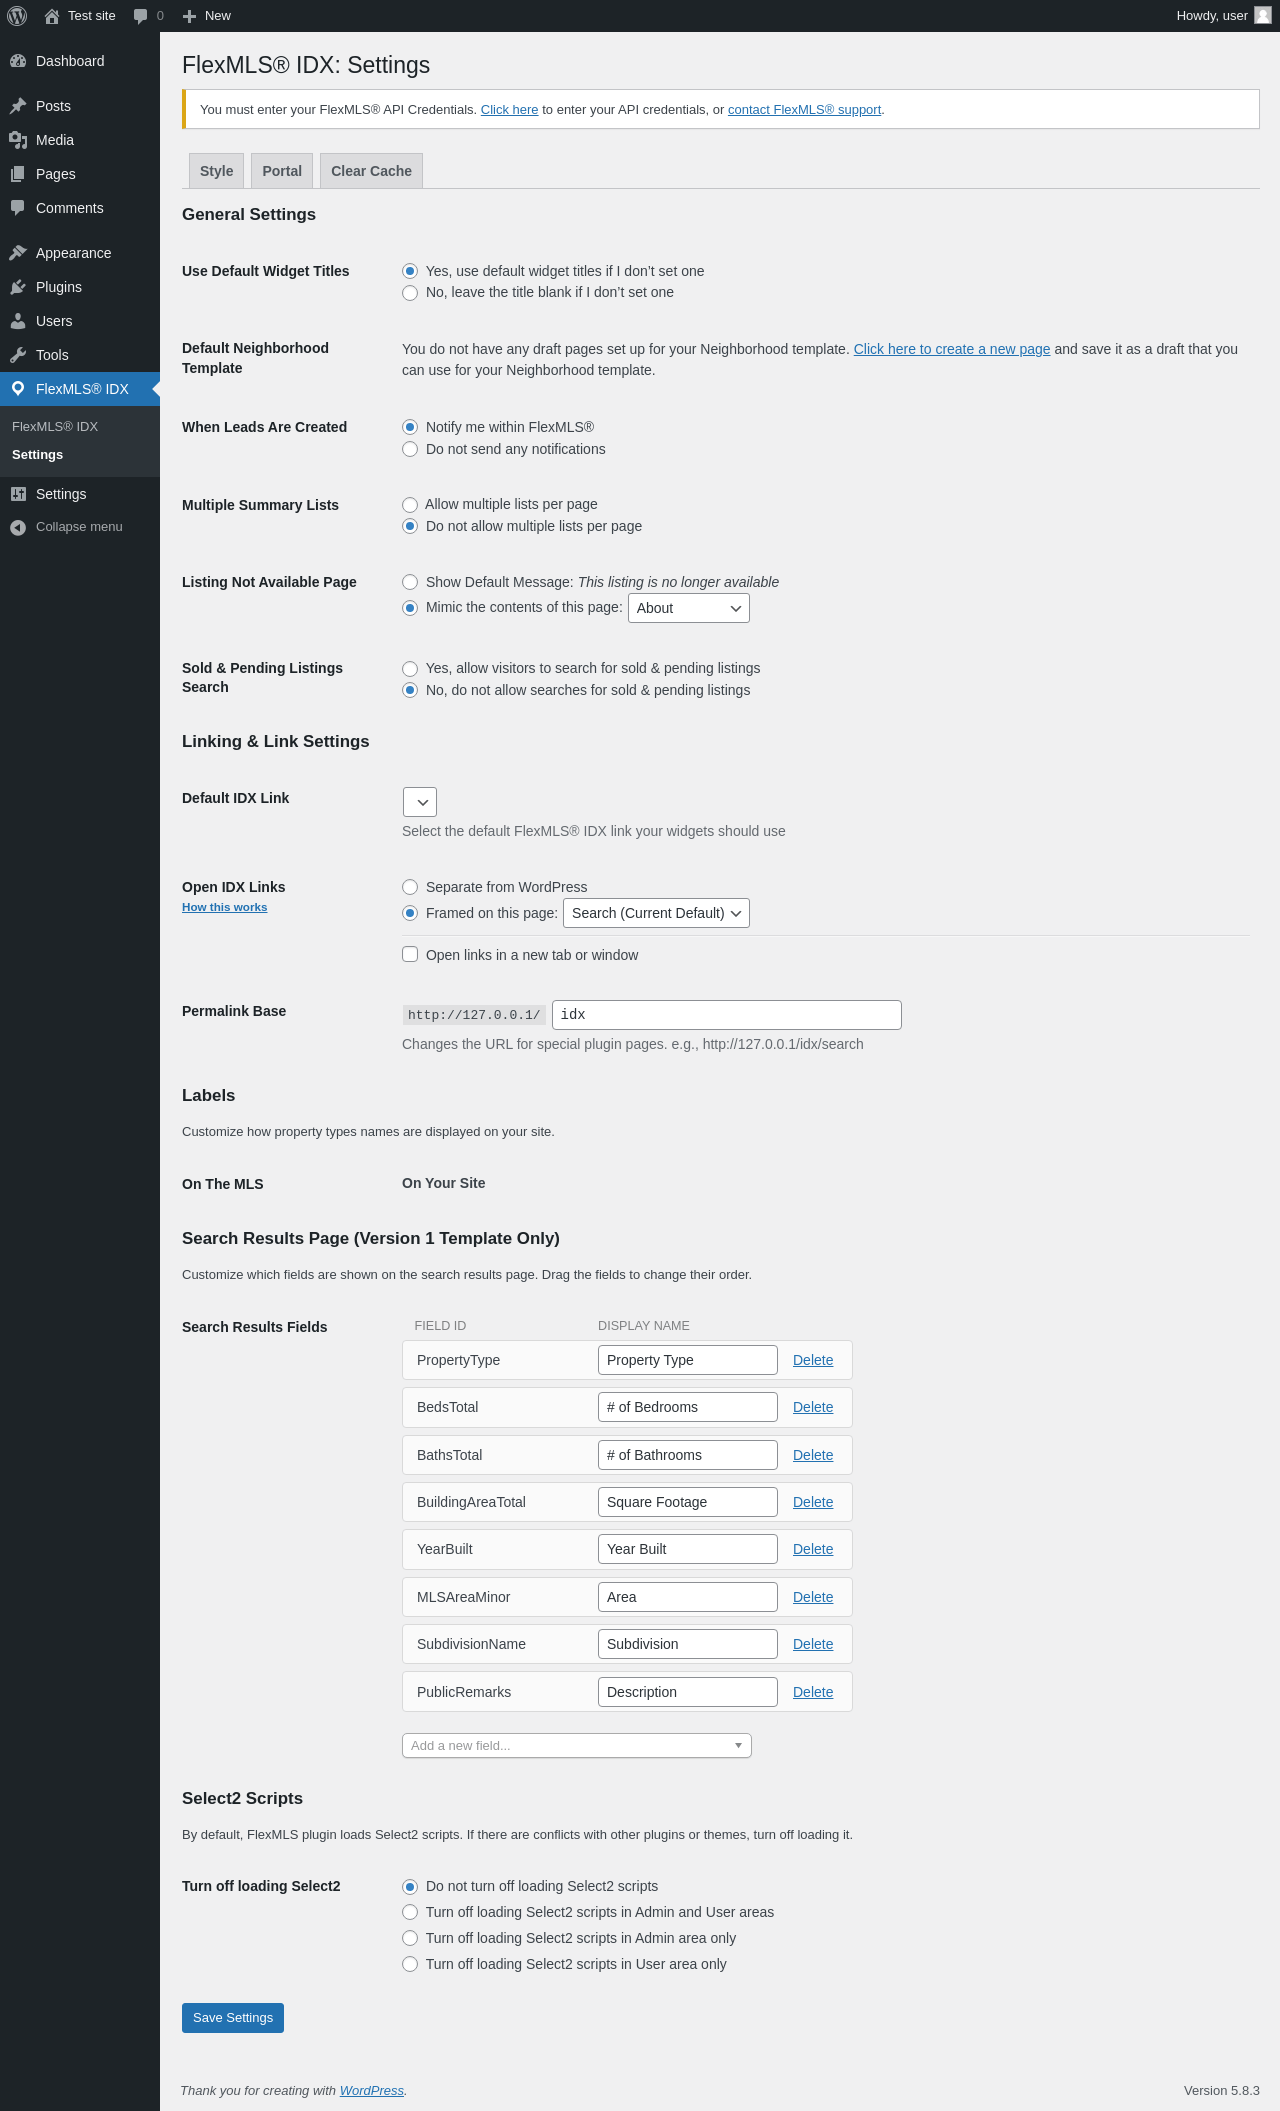Switch to the Clear Cache tab
The image size is (1280, 2111).
click(371, 171)
